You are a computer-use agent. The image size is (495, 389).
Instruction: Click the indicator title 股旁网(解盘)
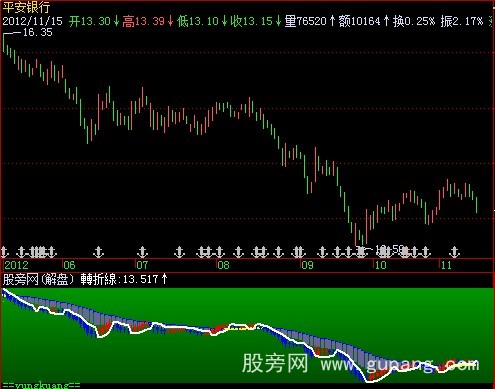[38, 279]
